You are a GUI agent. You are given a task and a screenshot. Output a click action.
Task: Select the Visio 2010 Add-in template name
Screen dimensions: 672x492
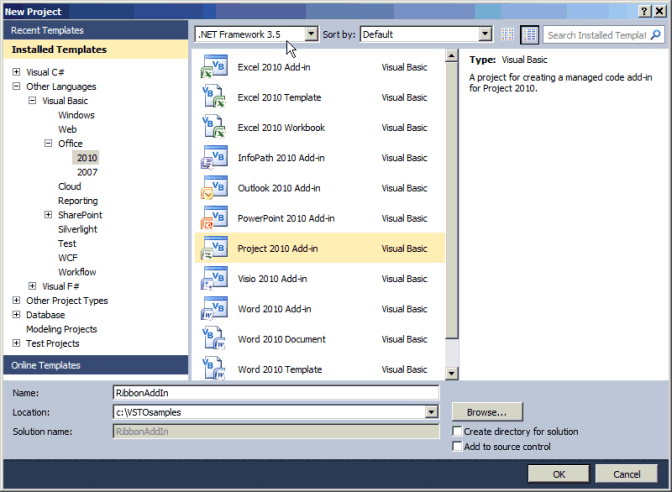pos(272,279)
